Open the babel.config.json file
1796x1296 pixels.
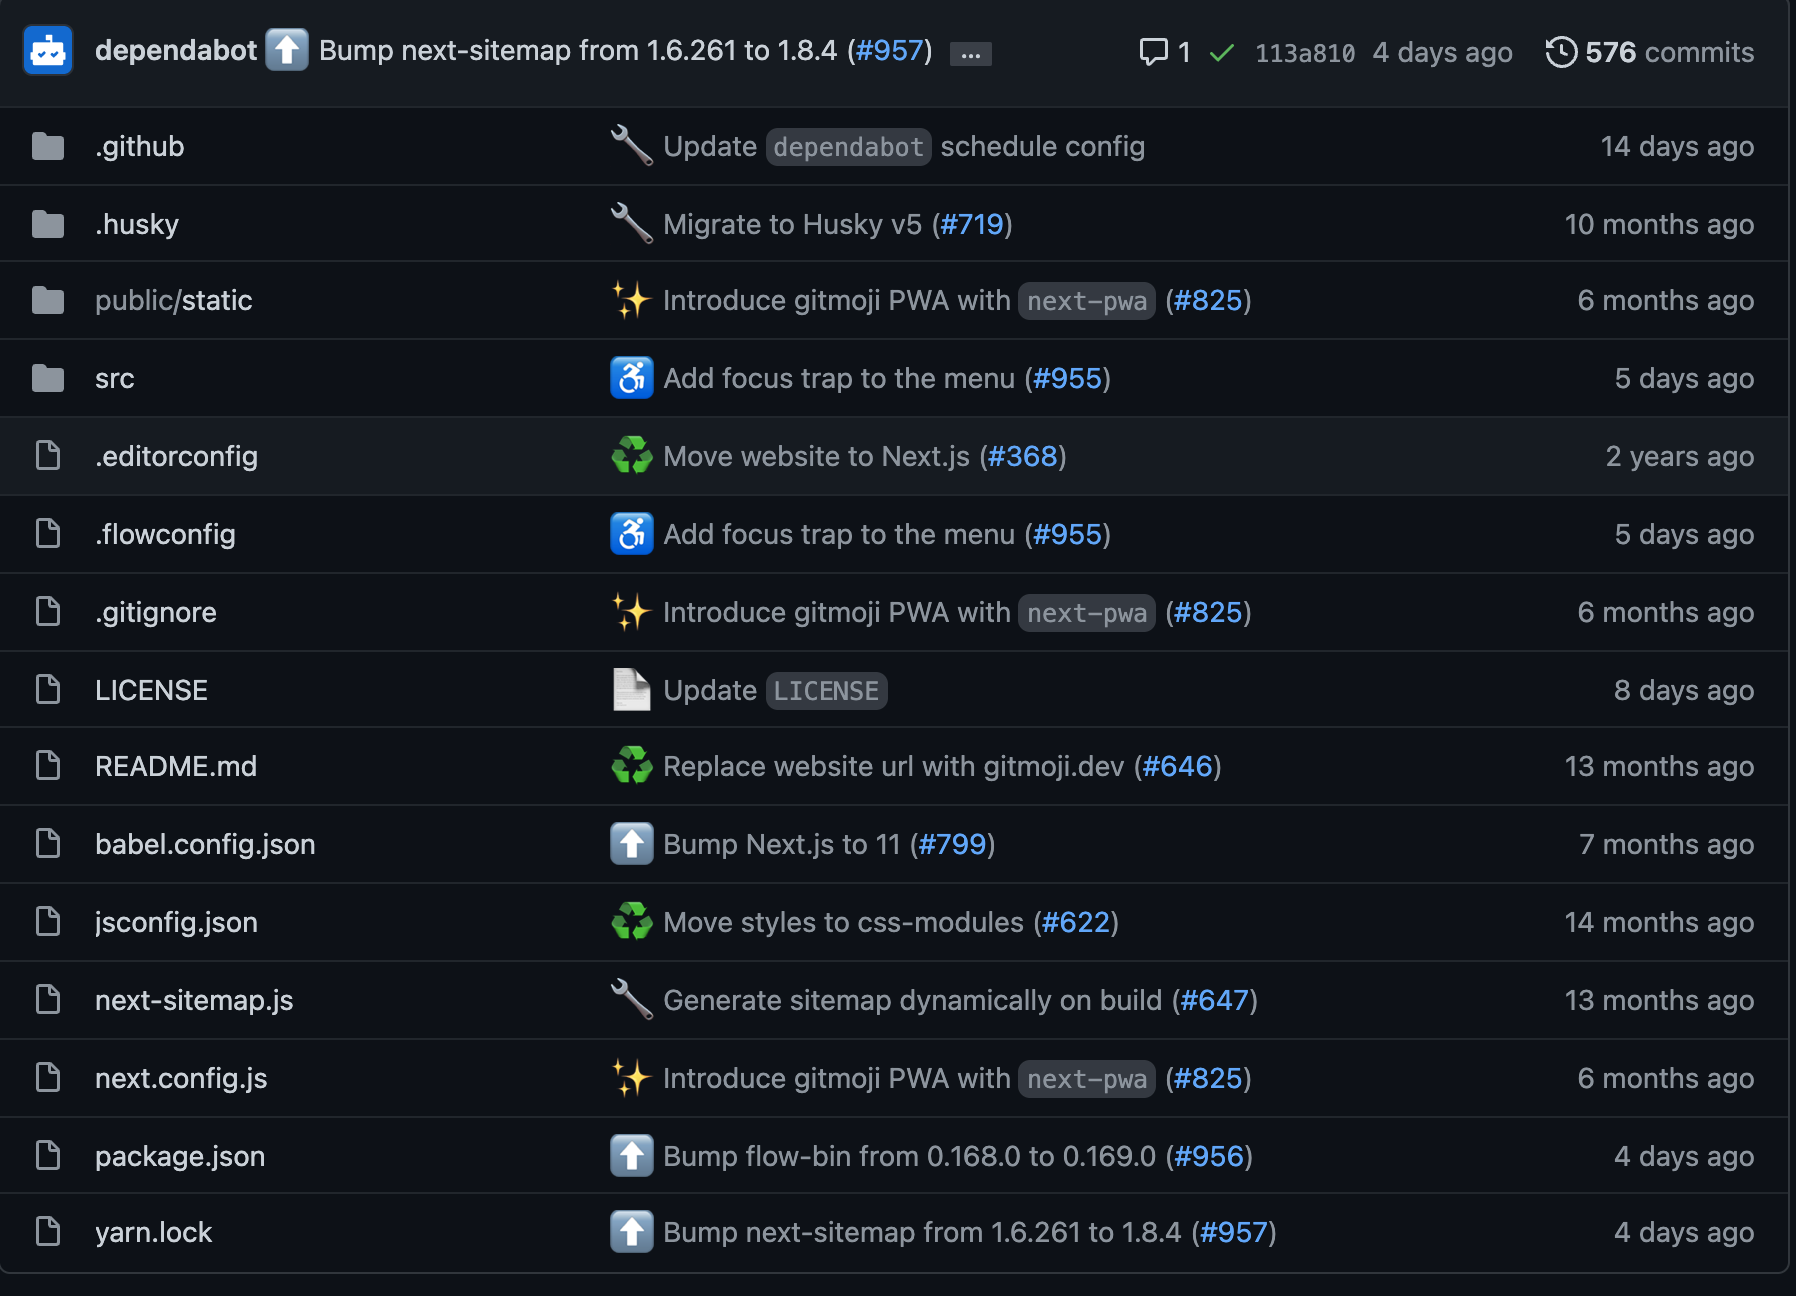point(205,844)
